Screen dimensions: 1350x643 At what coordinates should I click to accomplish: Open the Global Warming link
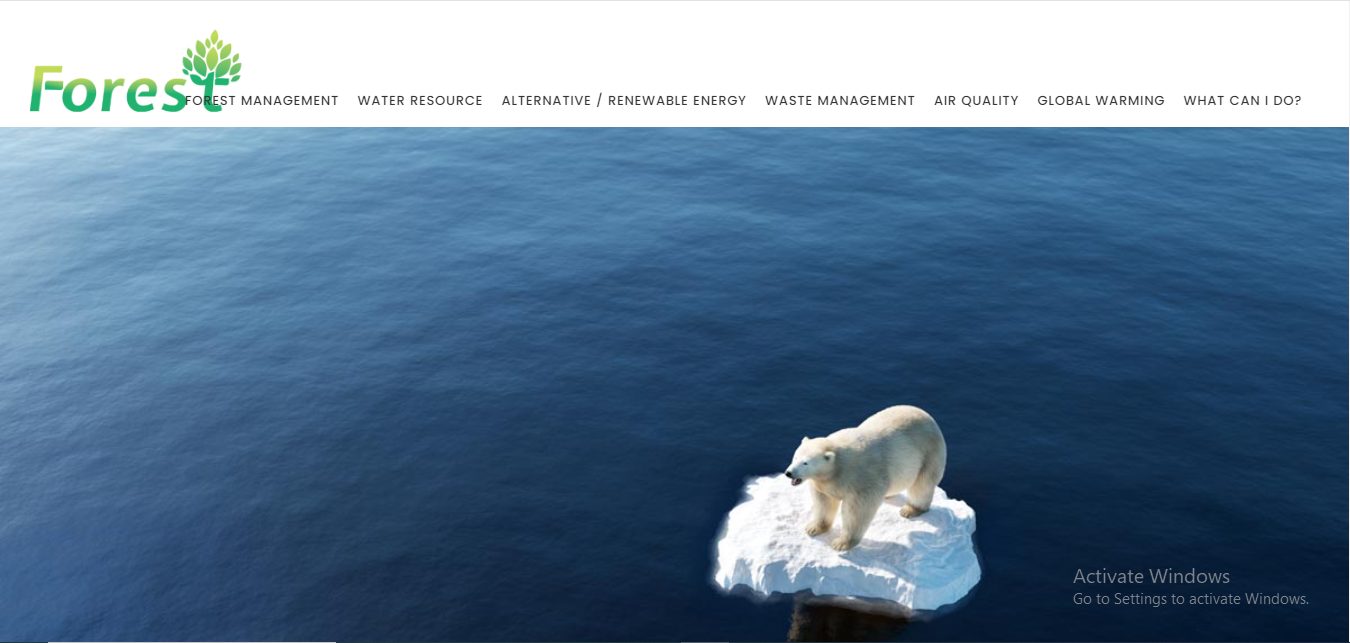pos(1101,101)
